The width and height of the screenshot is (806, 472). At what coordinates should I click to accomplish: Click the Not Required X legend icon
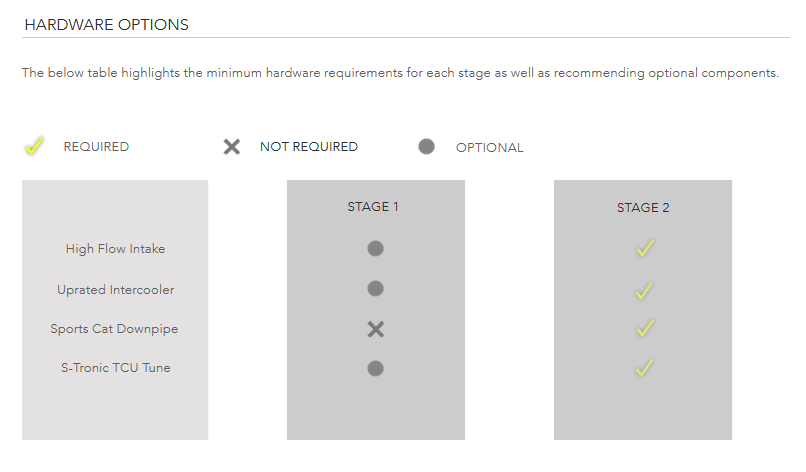(x=232, y=147)
